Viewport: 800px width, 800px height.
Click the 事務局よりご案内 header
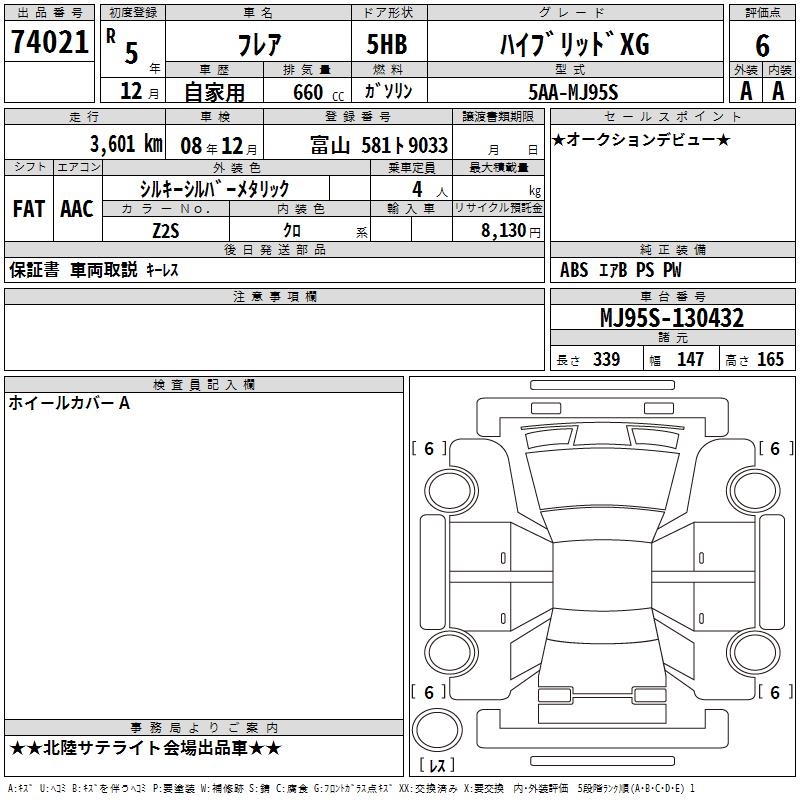(204, 728)
